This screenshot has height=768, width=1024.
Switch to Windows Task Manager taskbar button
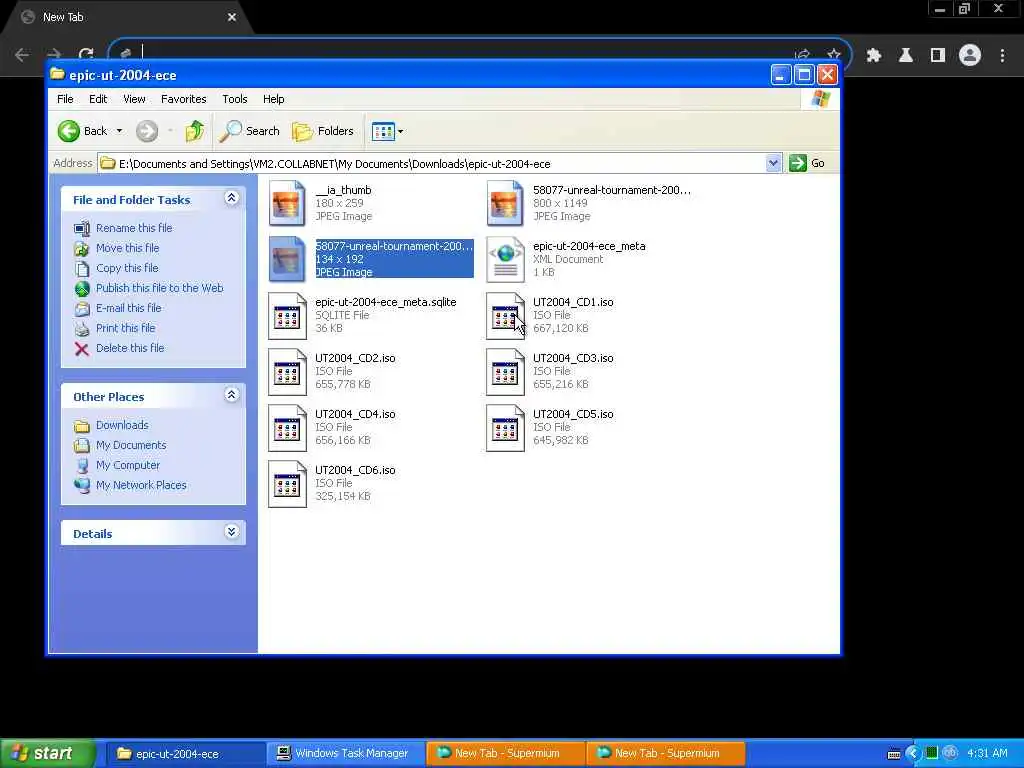pos(346,754)
